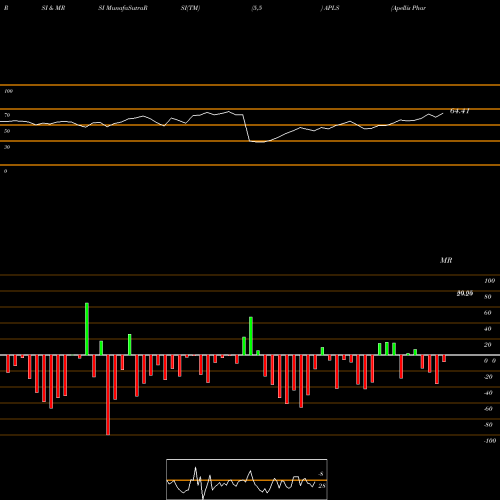Click the '(5,5' parameter text in the header
500x500 pixels.
click(x=257, y=8)
